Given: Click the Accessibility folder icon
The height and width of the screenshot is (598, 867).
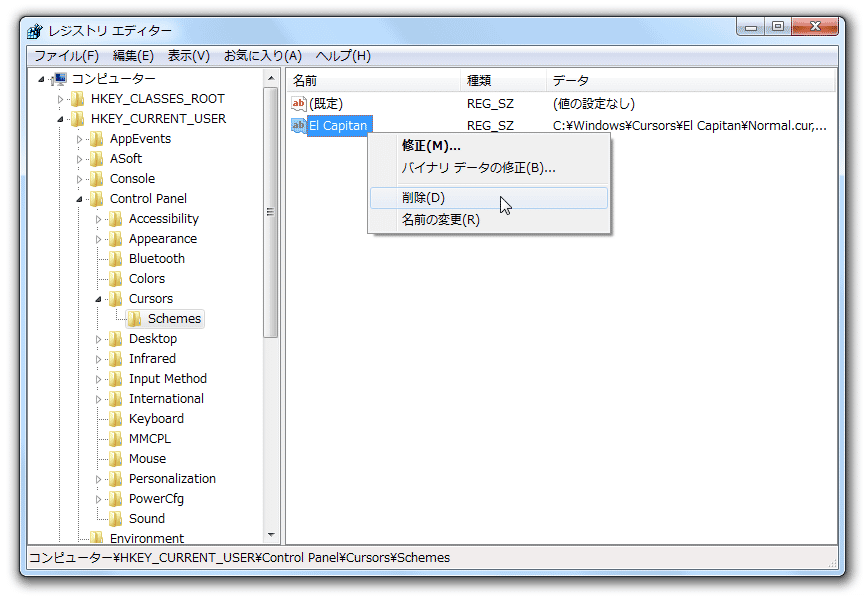Looking at the screenshot, I should pos(116,219).
